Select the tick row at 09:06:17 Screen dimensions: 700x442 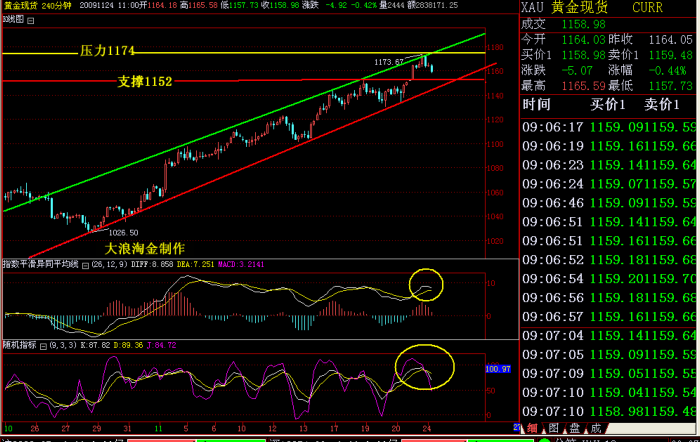(x=609, y=127)
